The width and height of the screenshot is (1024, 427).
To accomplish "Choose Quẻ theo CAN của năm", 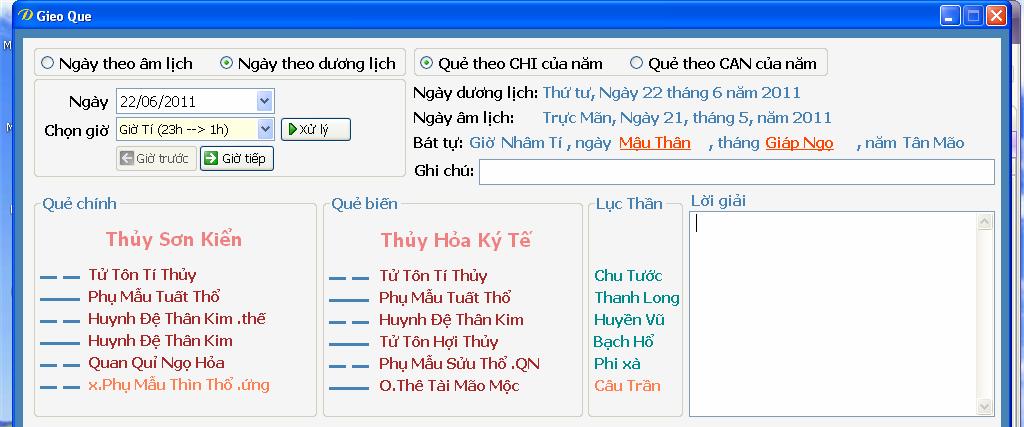I will 636,63.
